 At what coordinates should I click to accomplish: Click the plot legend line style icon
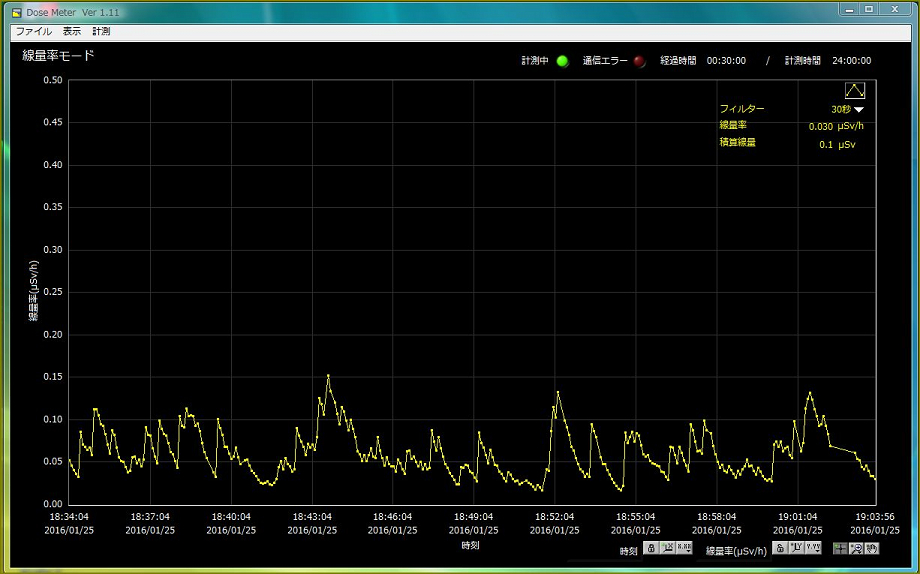pyautogui.click(x=854, y=90)
